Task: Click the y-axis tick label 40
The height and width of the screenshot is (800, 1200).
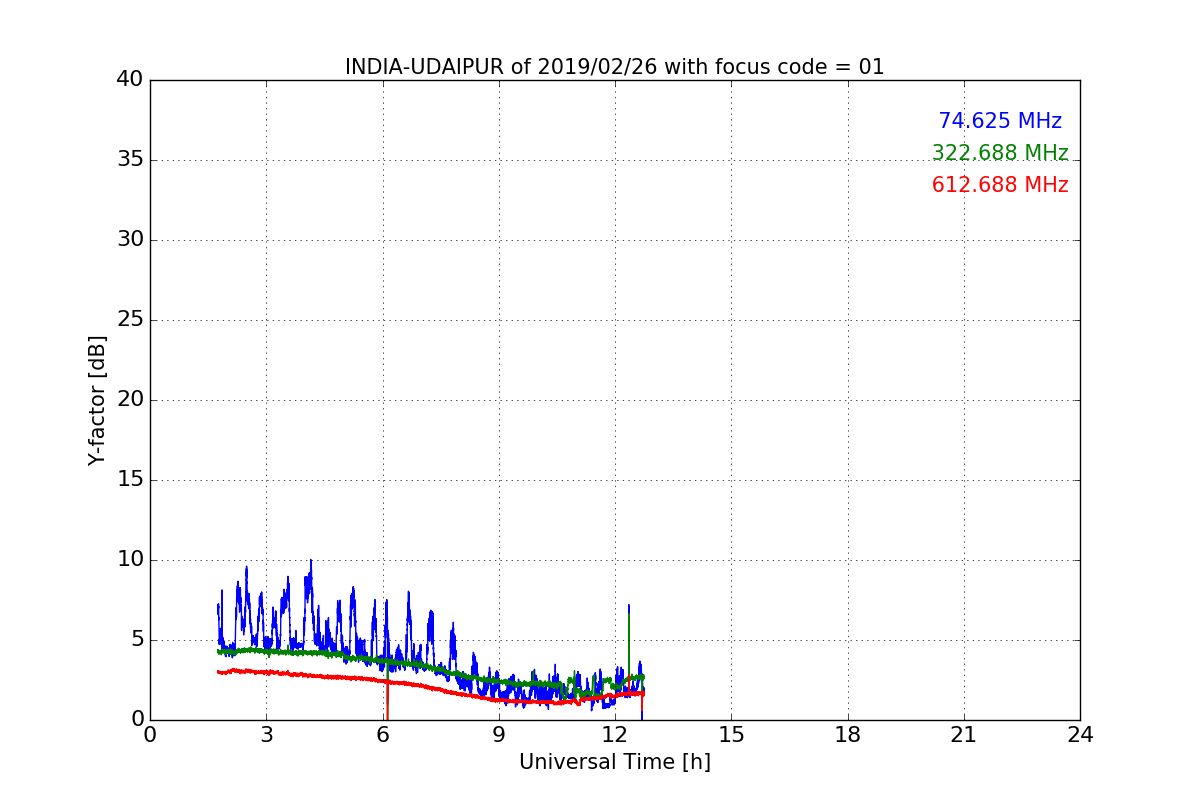Action: pos(129,80)
